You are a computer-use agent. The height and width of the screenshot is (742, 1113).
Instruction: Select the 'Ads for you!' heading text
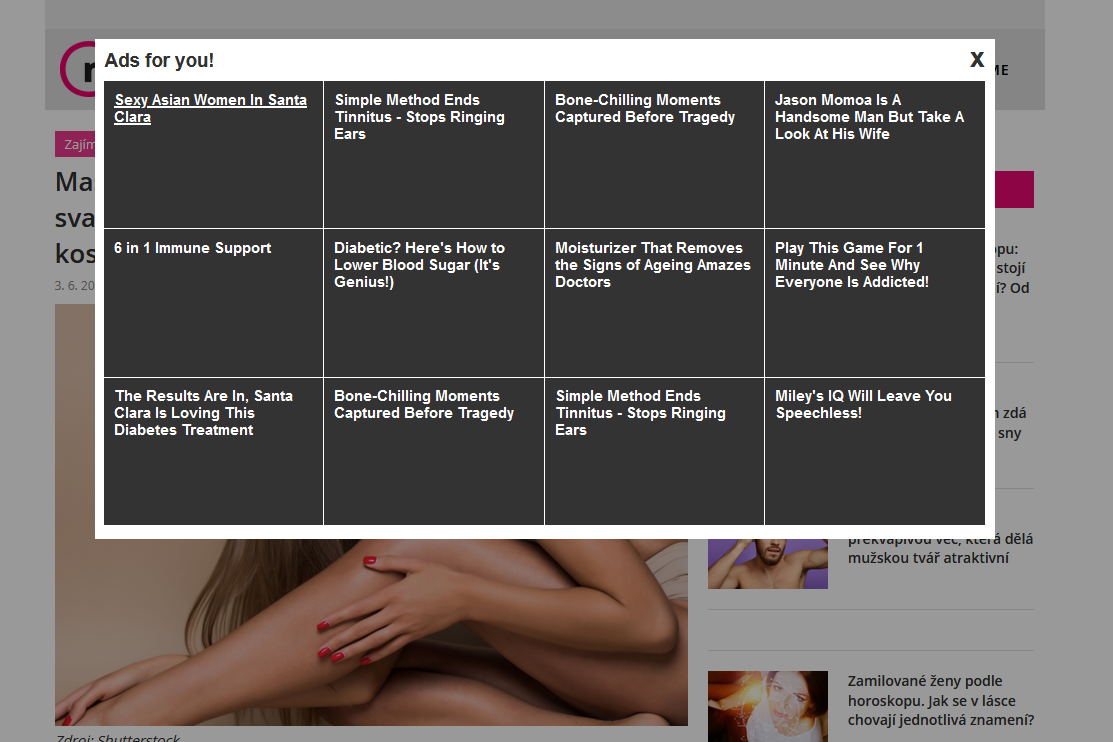159,60
